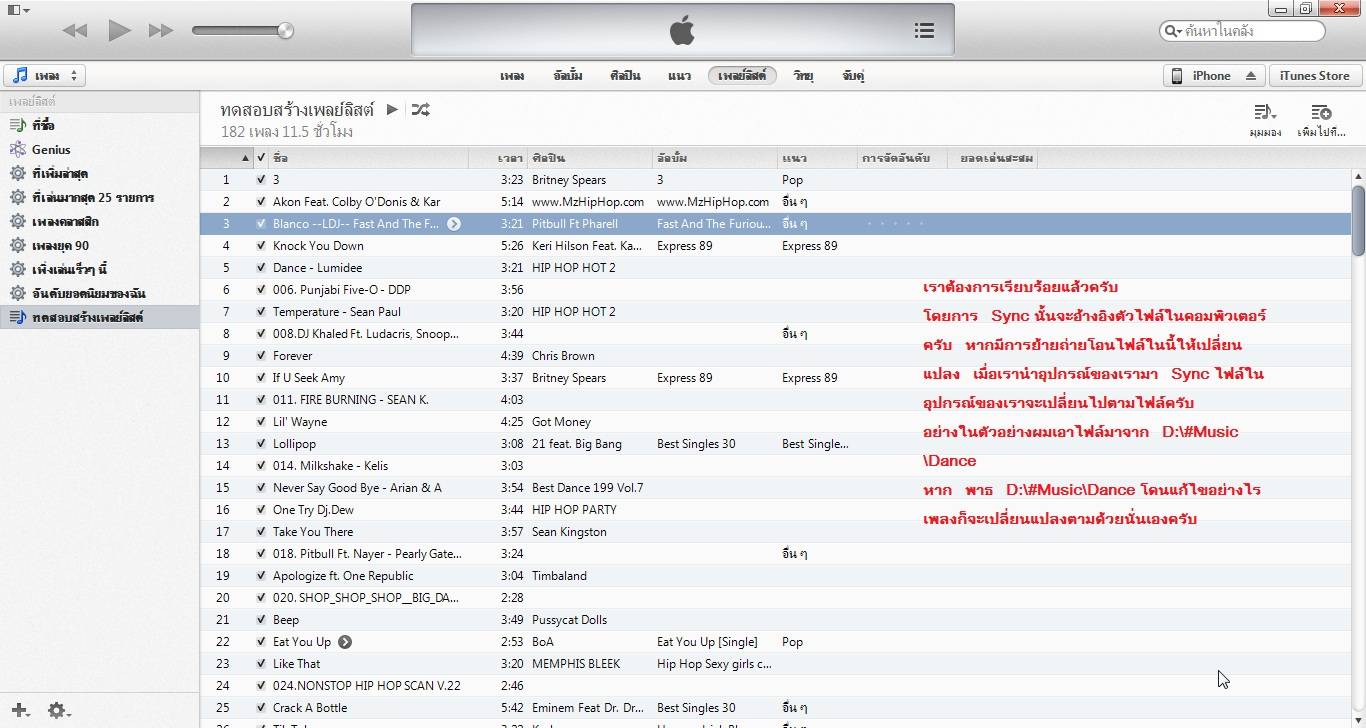Click the Apple logo in display
The height and width of the screenshot is (728, 1366).
(x=682, y=31)
